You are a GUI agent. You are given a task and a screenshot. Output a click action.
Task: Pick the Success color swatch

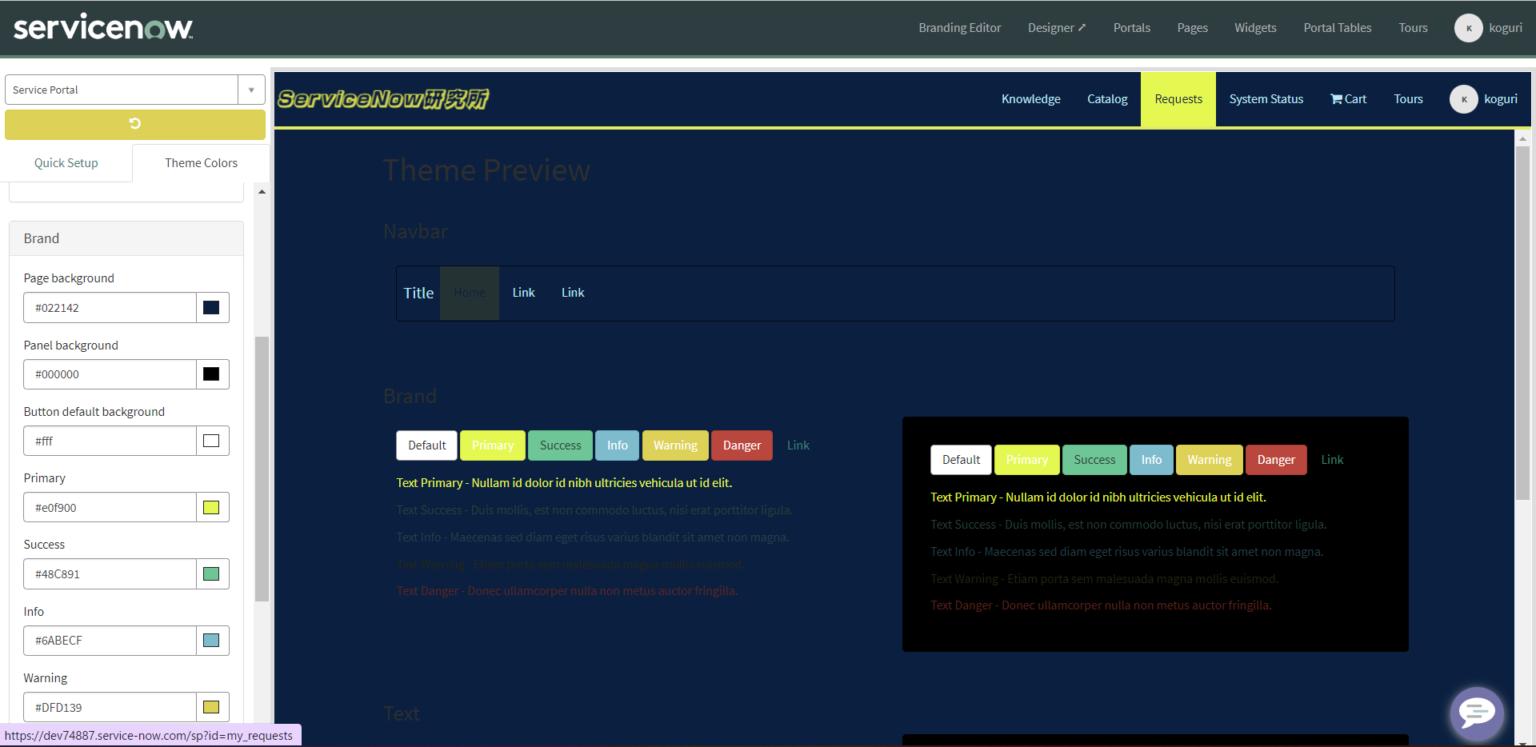[211, 574]
